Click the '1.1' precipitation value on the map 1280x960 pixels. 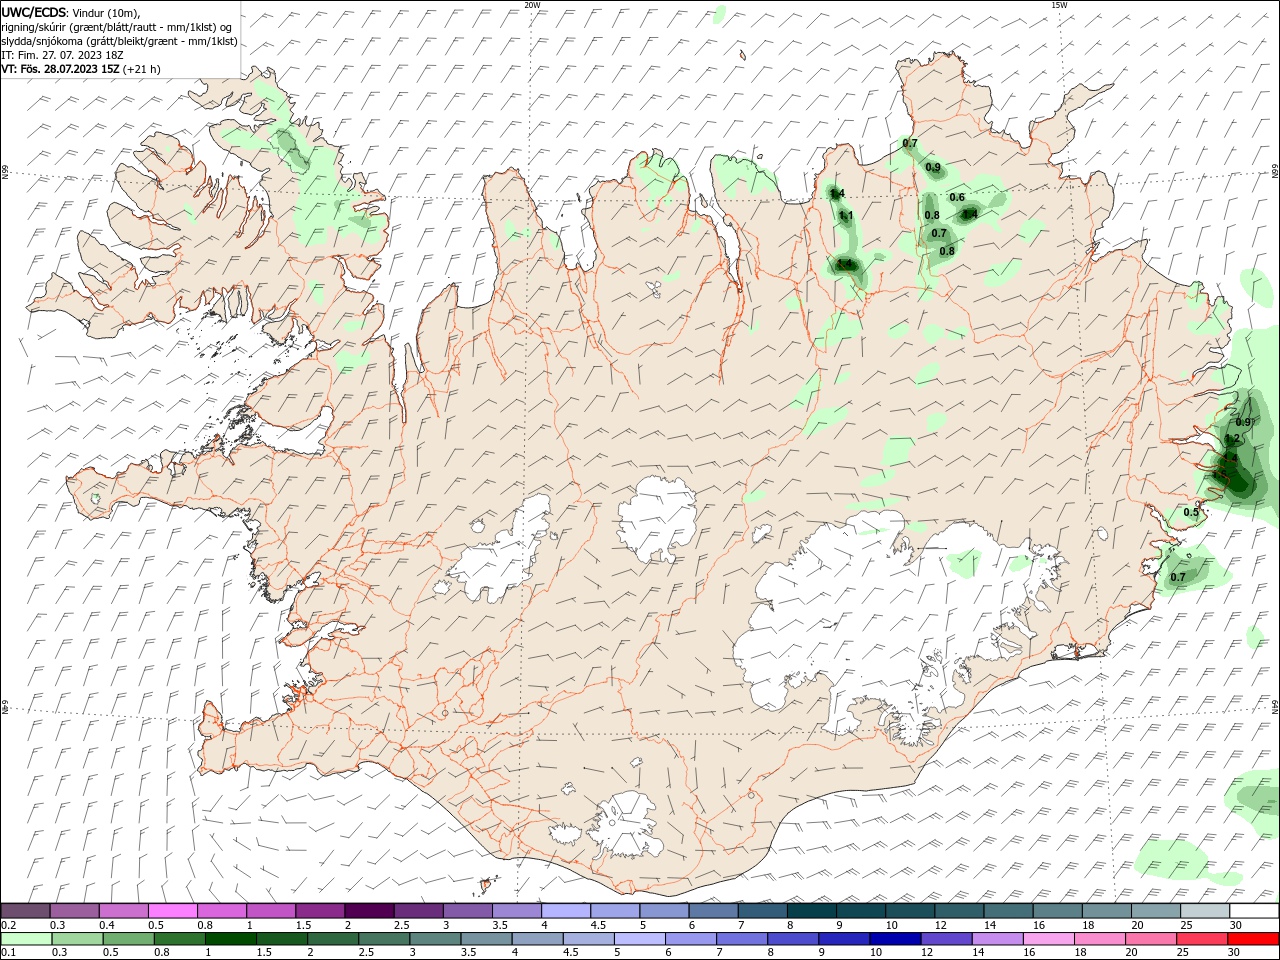click(x=846, y=216)
